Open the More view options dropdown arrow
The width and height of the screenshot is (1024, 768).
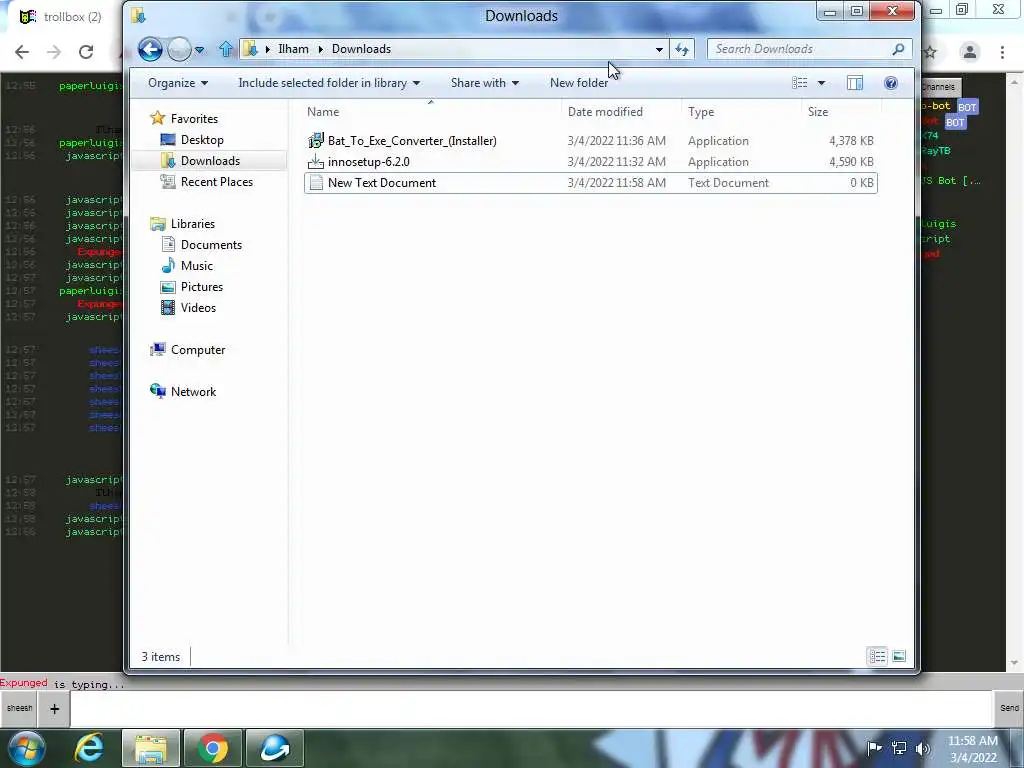click(x=822, y=83)
